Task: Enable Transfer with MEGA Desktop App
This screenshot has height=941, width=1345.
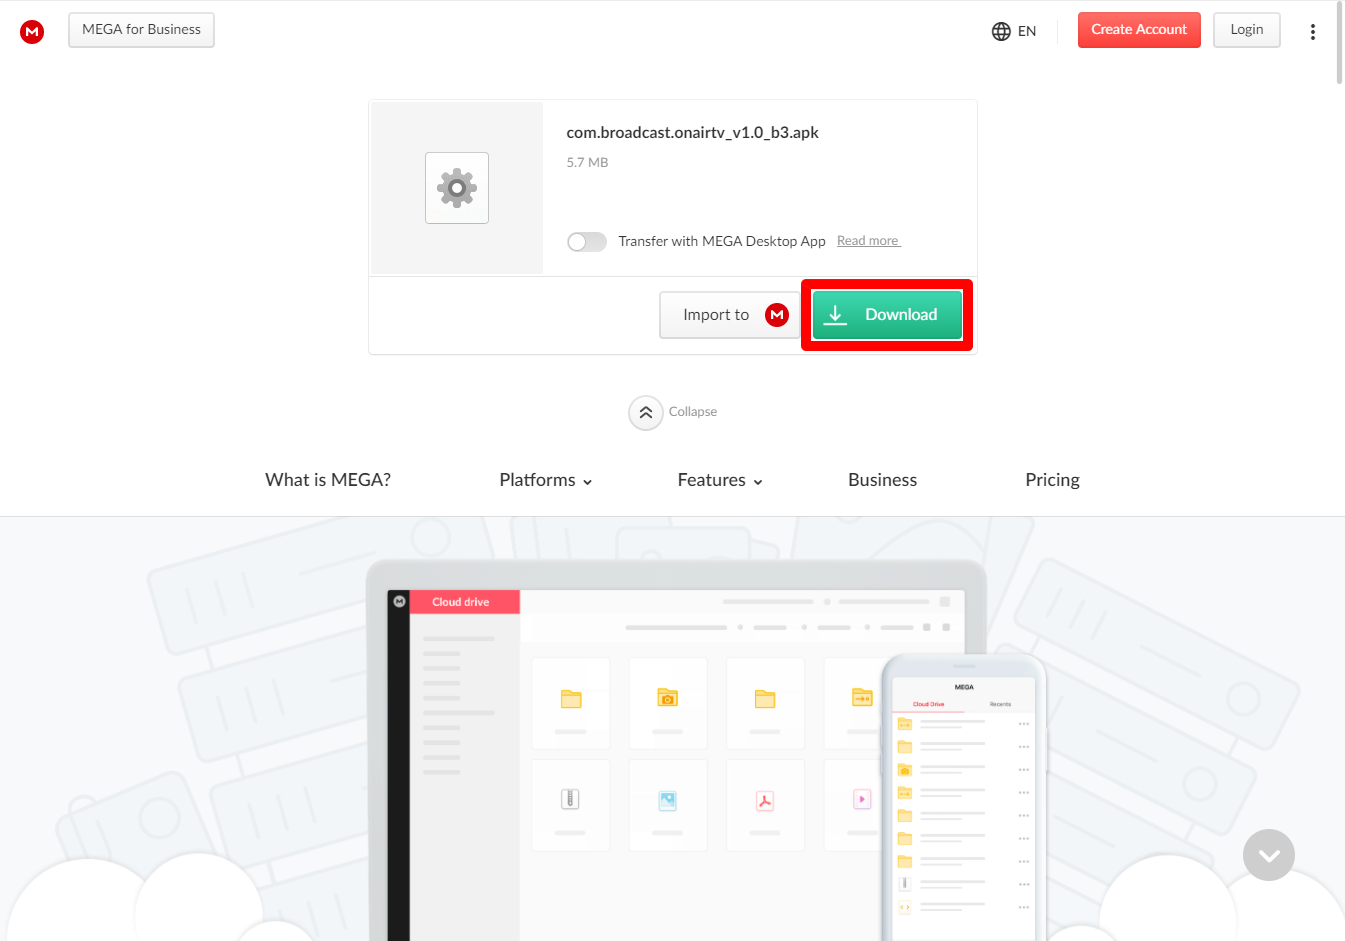Action: 587,242
